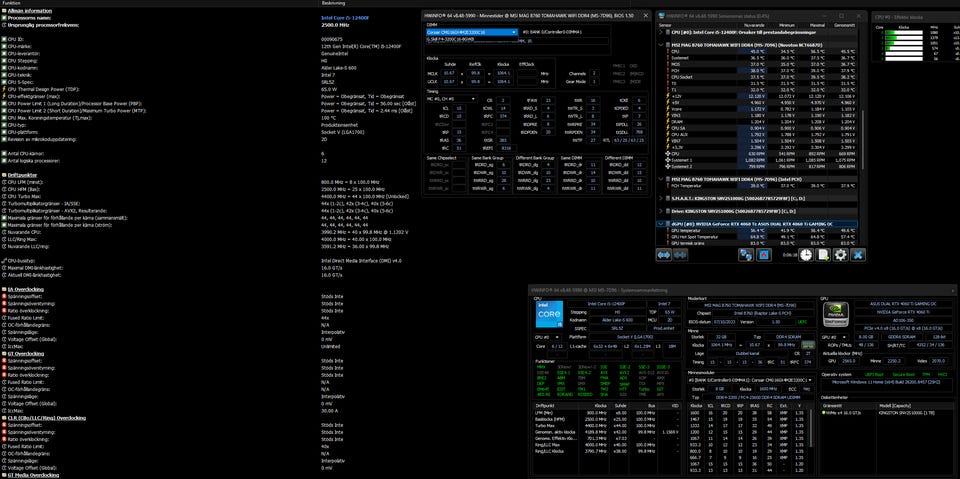Click the Funktion column header in main window
Image resolution: width=960 pixels, height=479 pixels.
point(159,3)
